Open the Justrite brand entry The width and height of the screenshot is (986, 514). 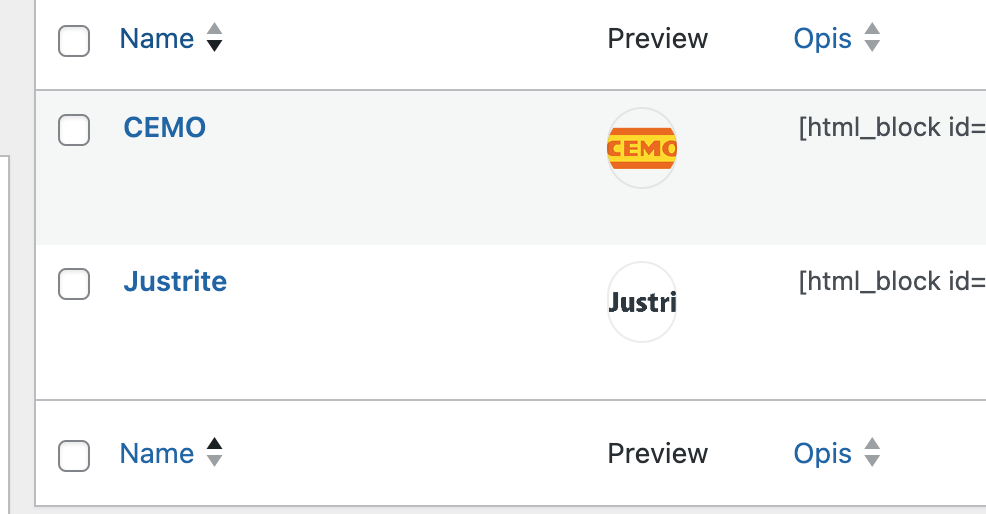pos(175,281)
